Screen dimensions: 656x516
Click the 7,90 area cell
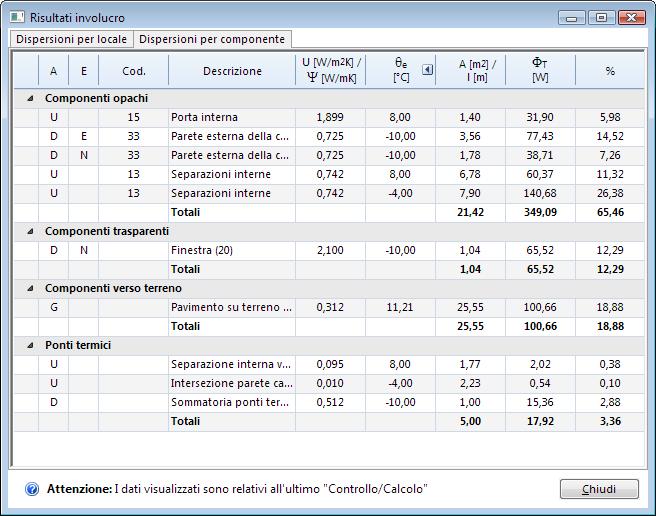click(470, 193)
